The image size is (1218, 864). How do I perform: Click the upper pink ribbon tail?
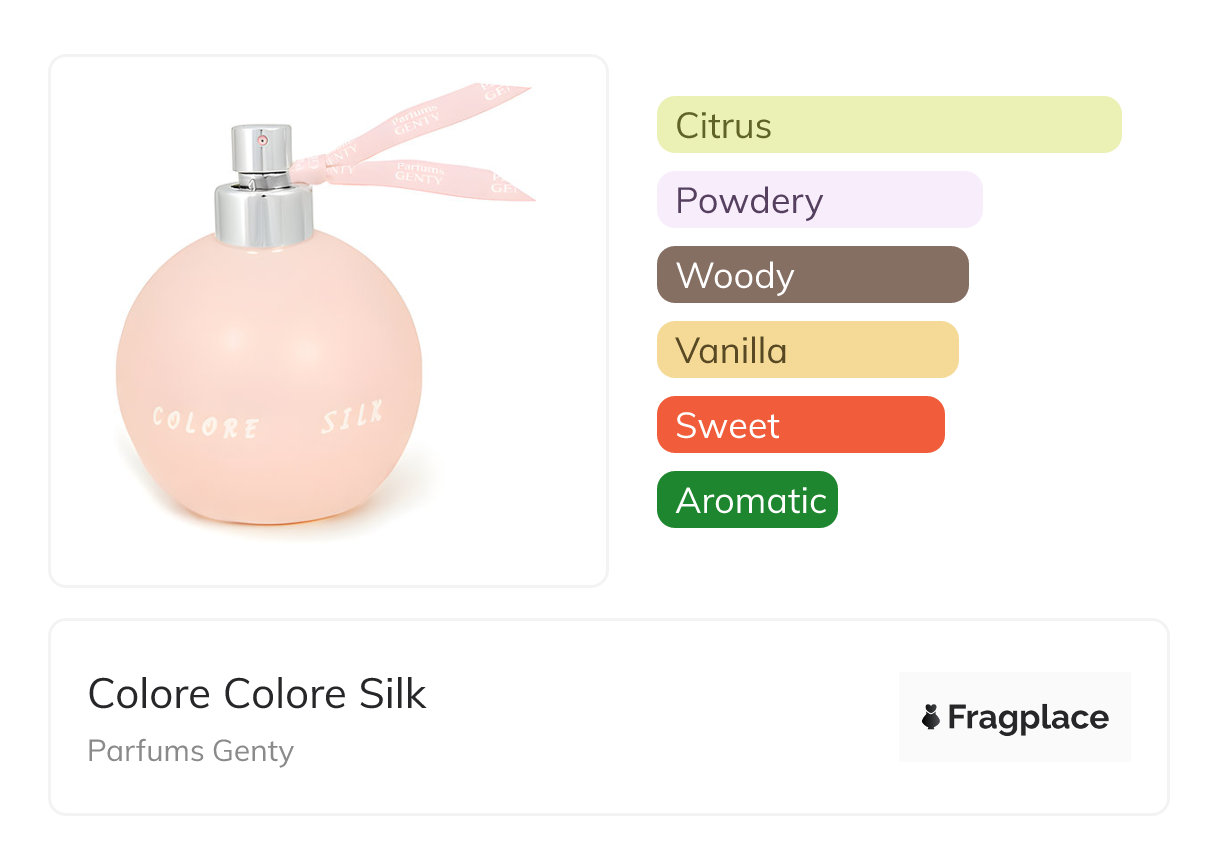[430, 117]
